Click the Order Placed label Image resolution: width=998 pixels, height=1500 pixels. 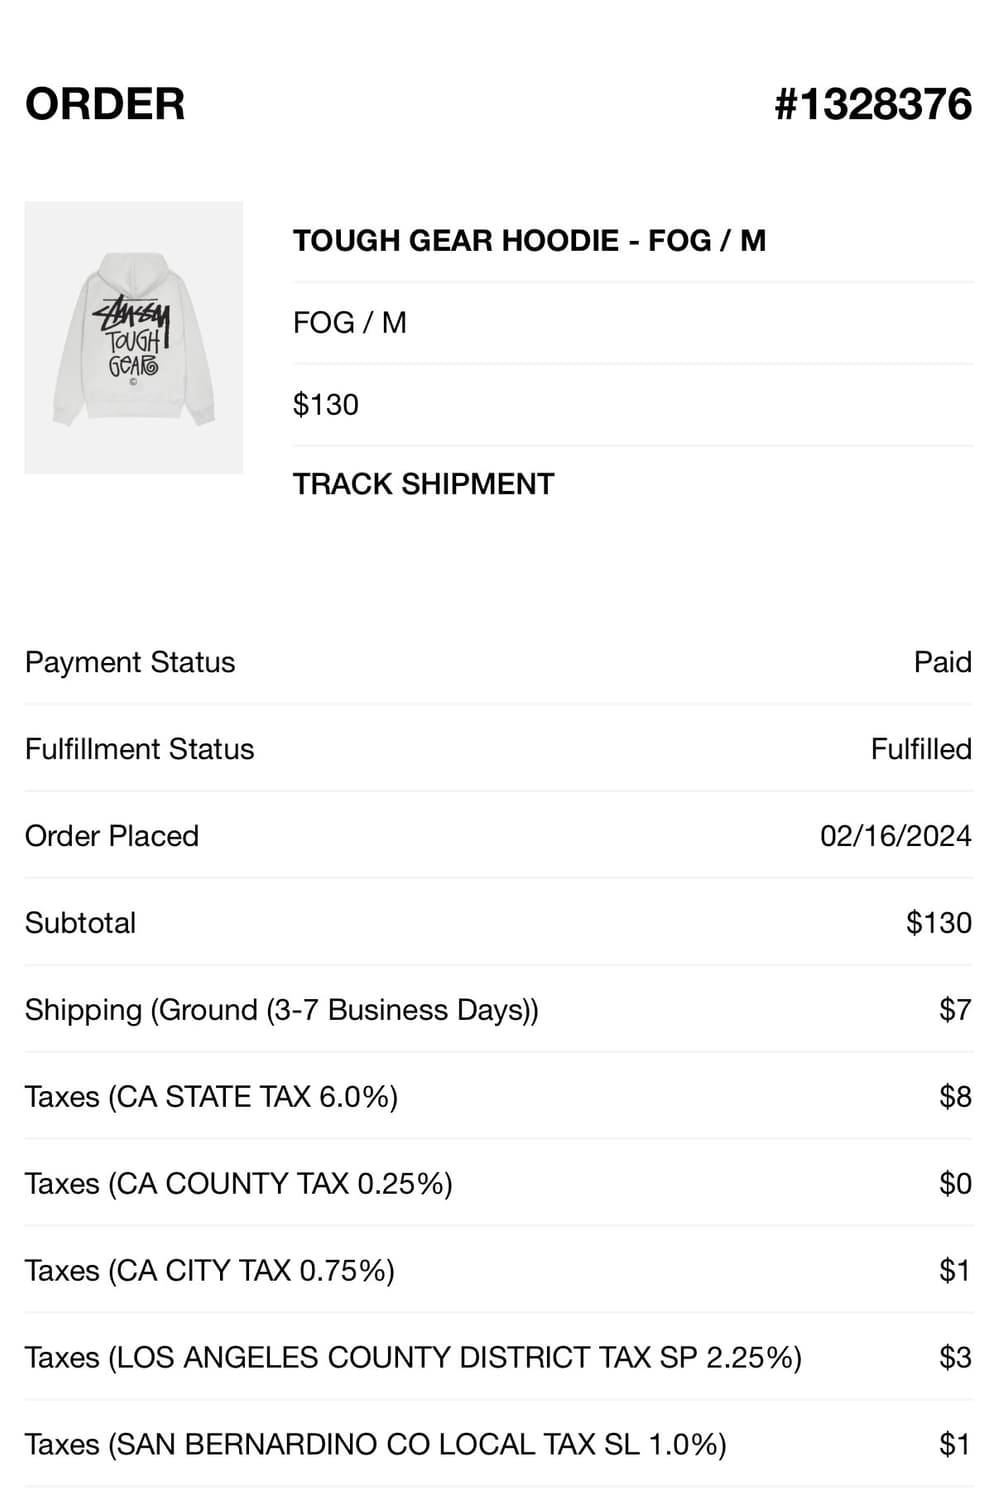[112, 836]
